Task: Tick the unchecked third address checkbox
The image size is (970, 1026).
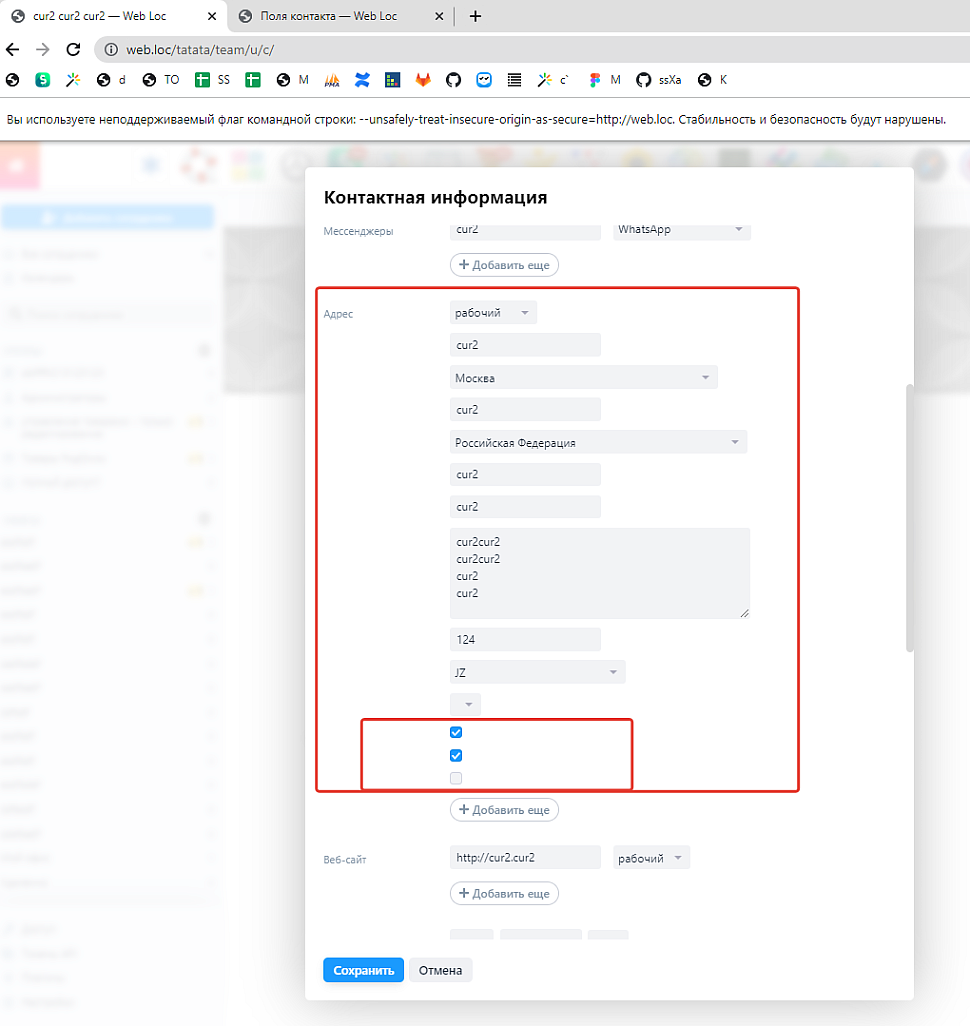Action: (x=456, y=778)
